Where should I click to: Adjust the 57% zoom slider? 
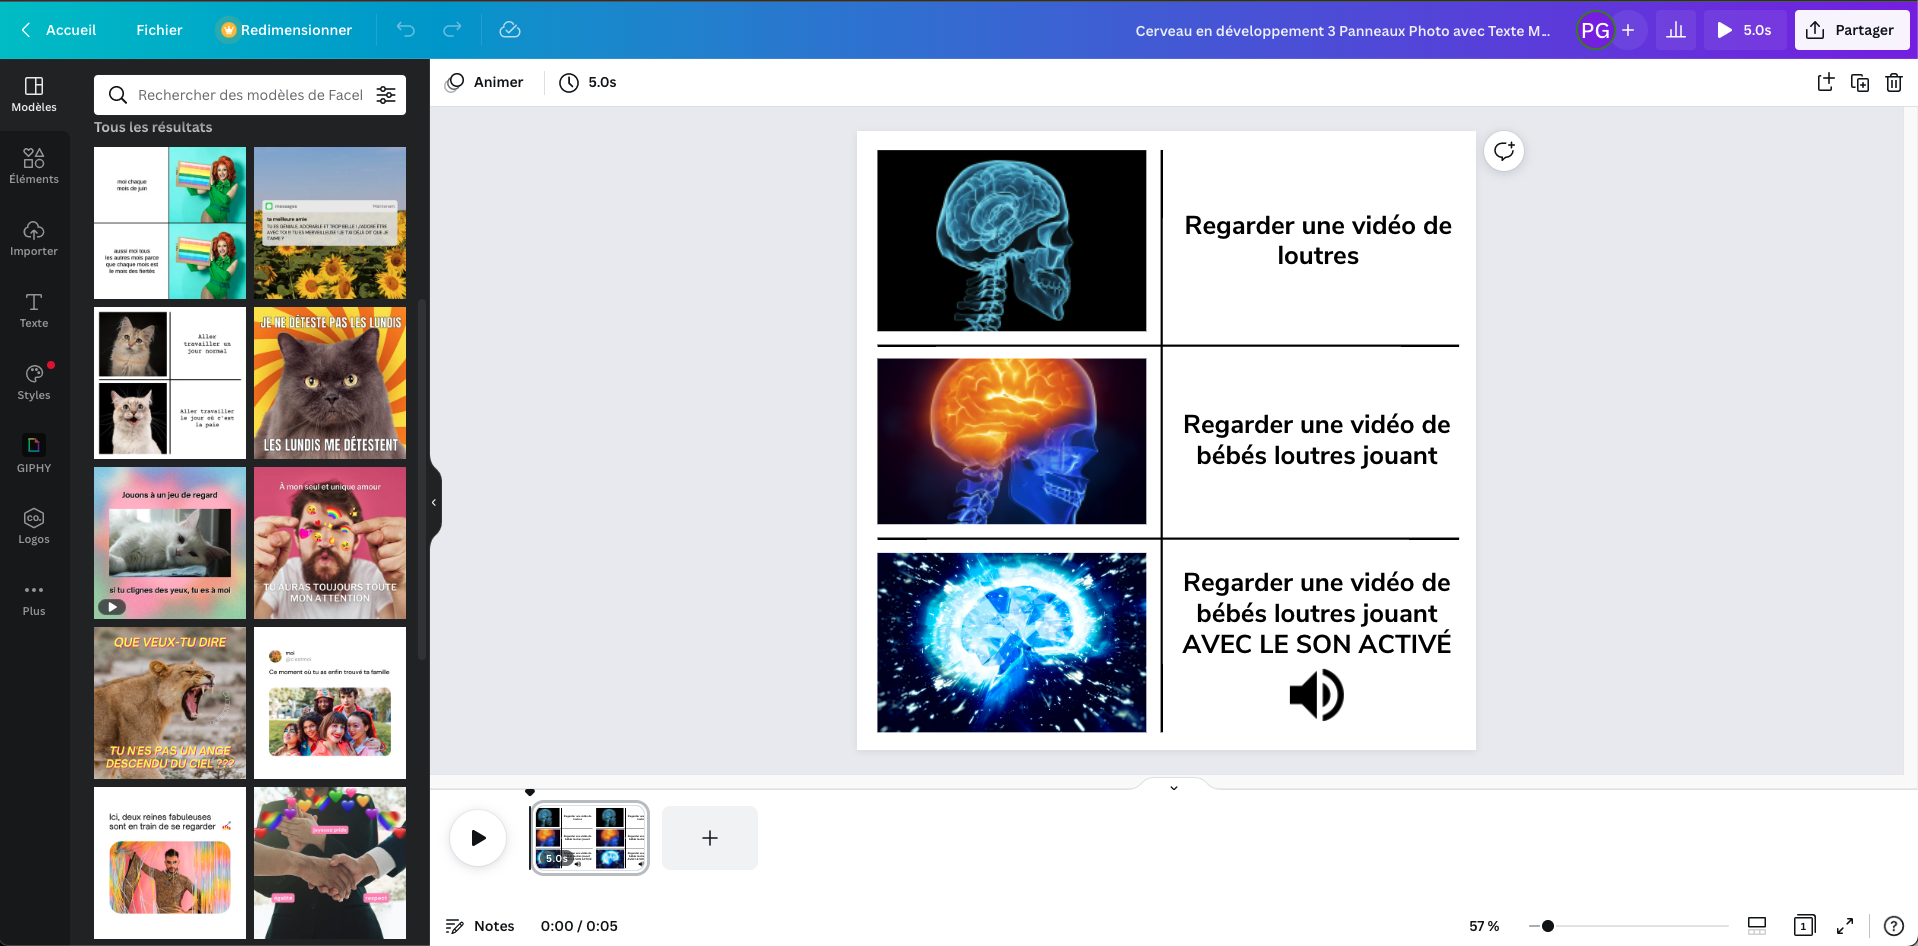point(1548,925)
